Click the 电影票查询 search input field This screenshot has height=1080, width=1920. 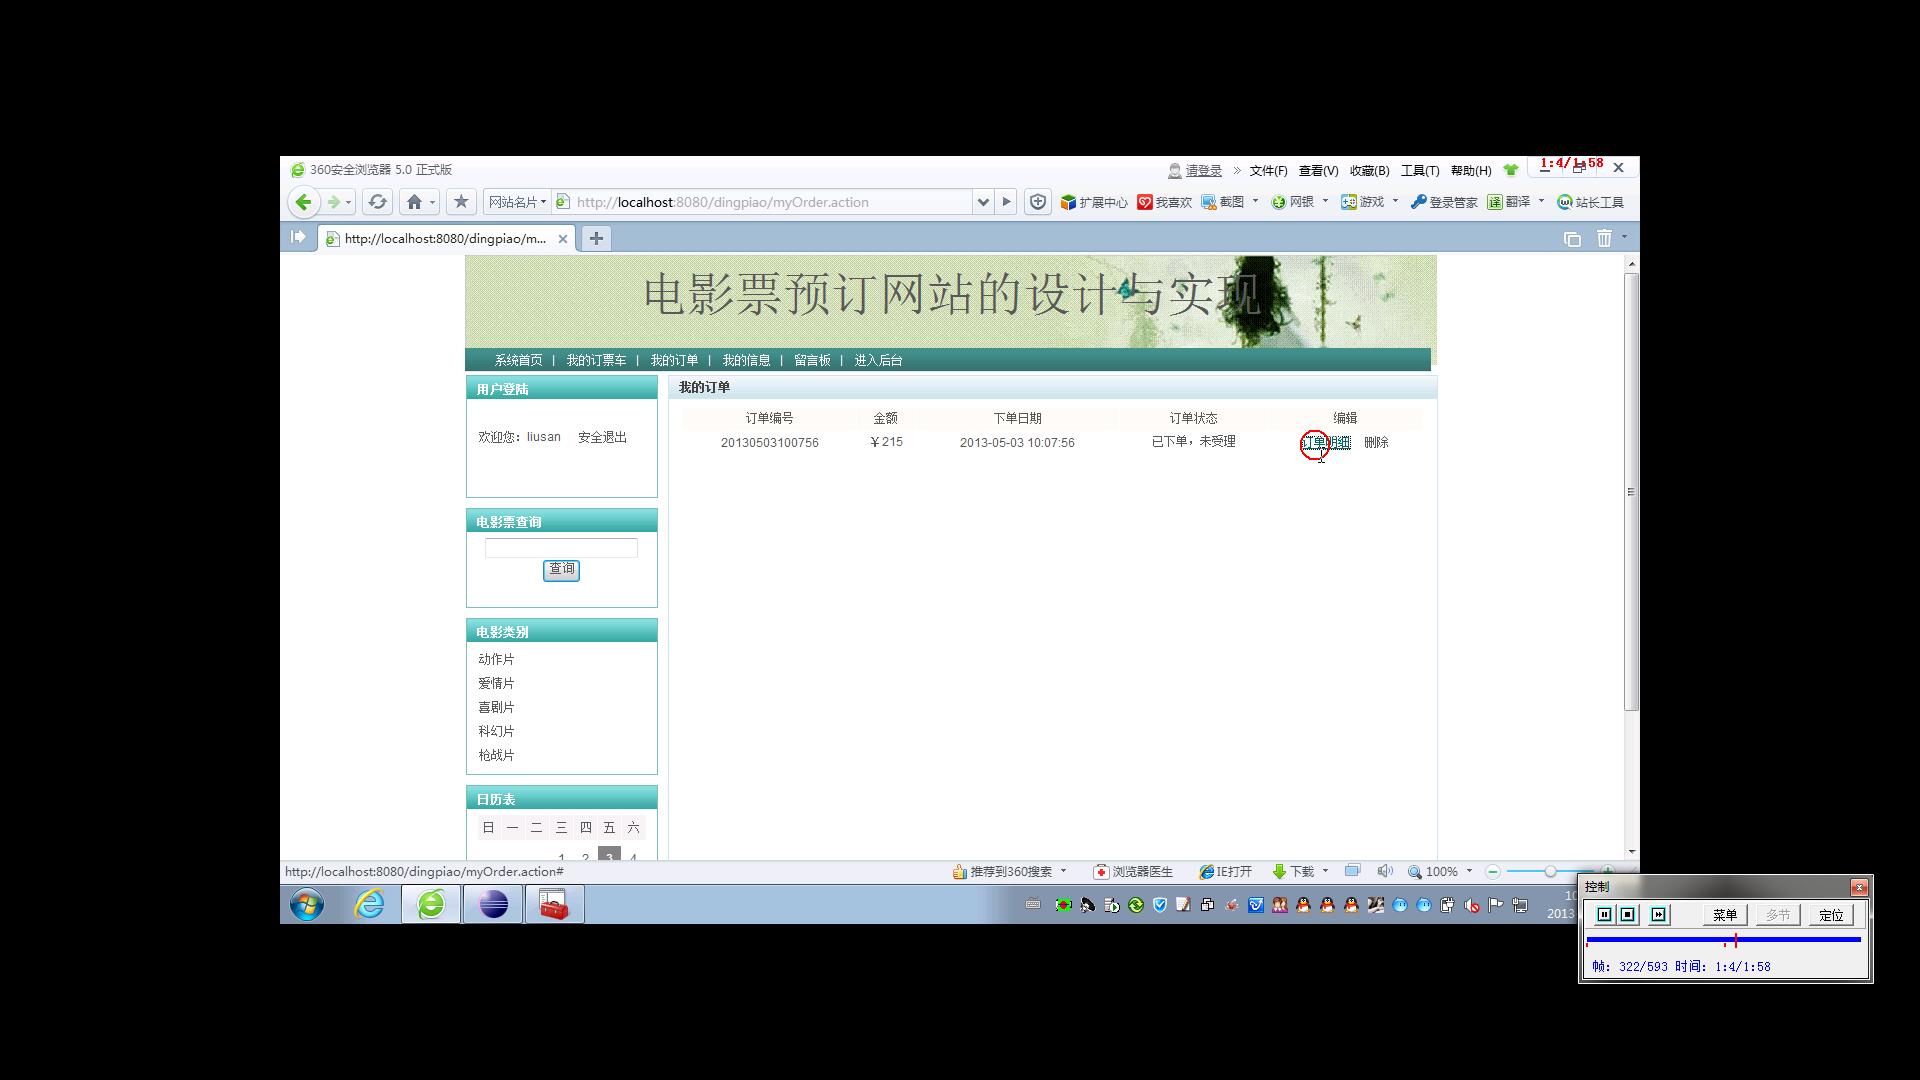coord(561,547)
